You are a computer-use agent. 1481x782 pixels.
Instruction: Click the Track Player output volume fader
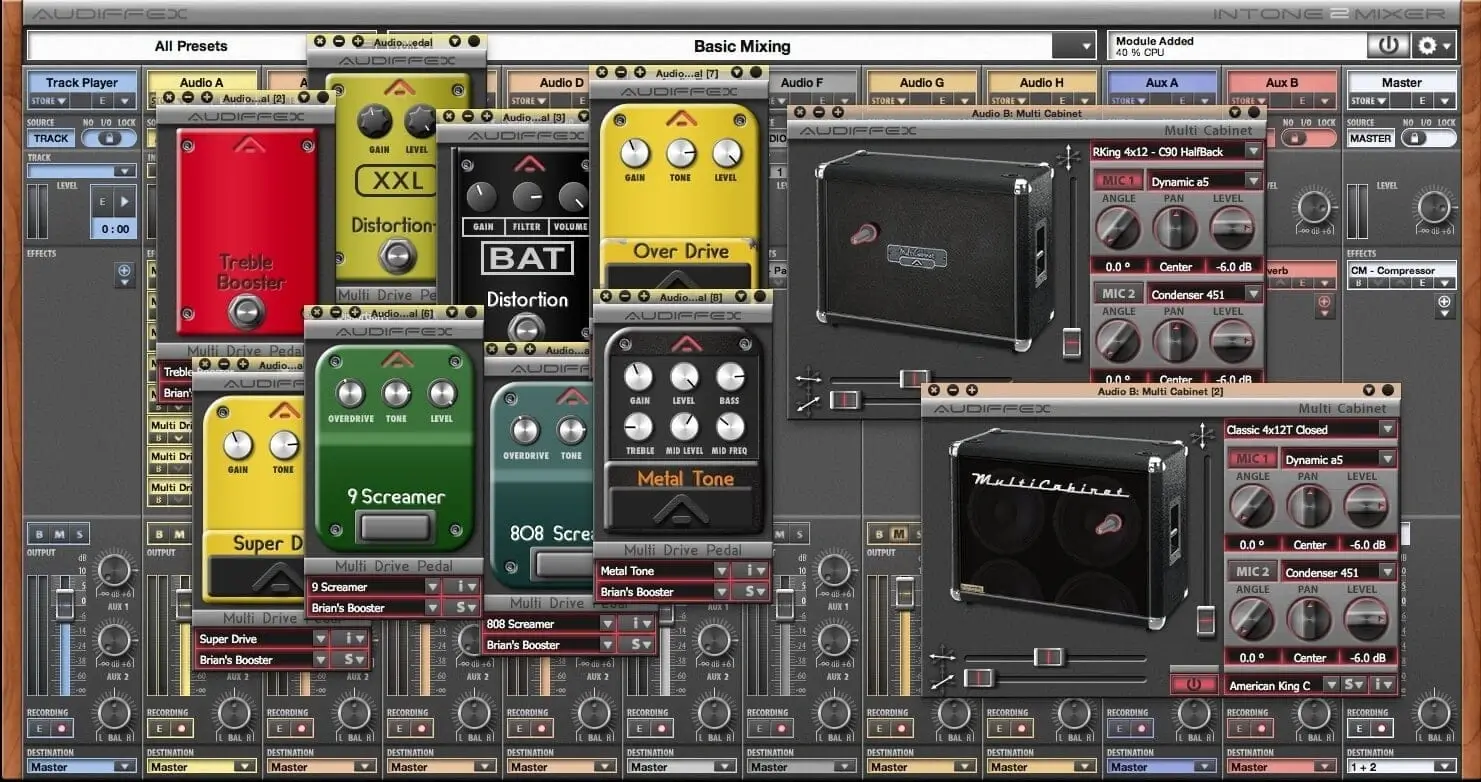(64, 604)
